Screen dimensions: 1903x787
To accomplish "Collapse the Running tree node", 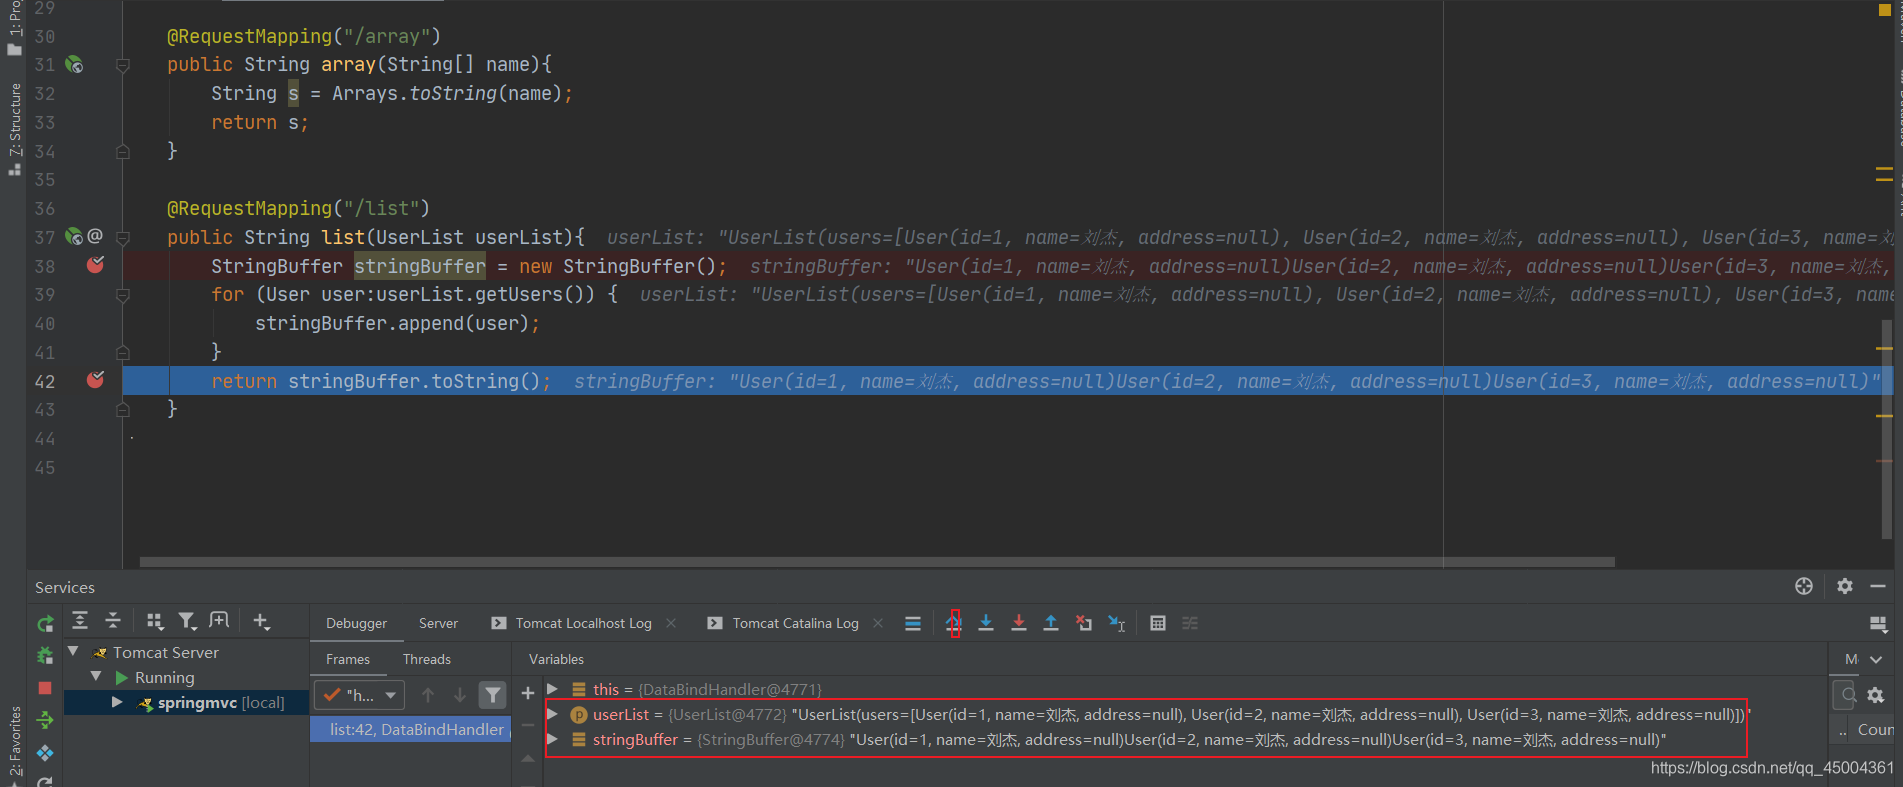I will pyautogui.click(x=96, y=677).
